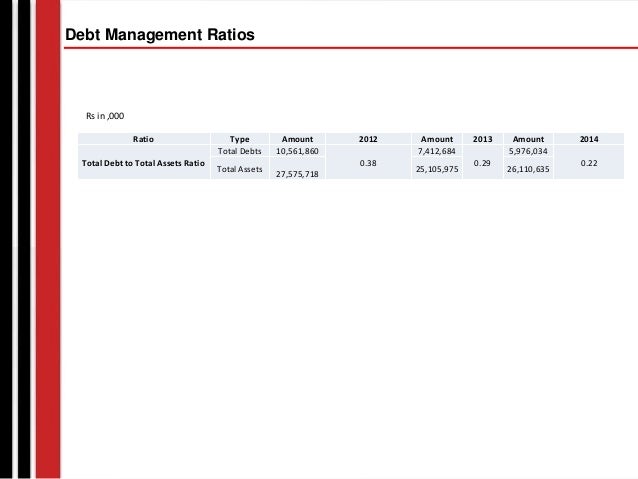Select the '2012' column header
The height and width of the screenshot is (479, 638).
tap(368, 139)
